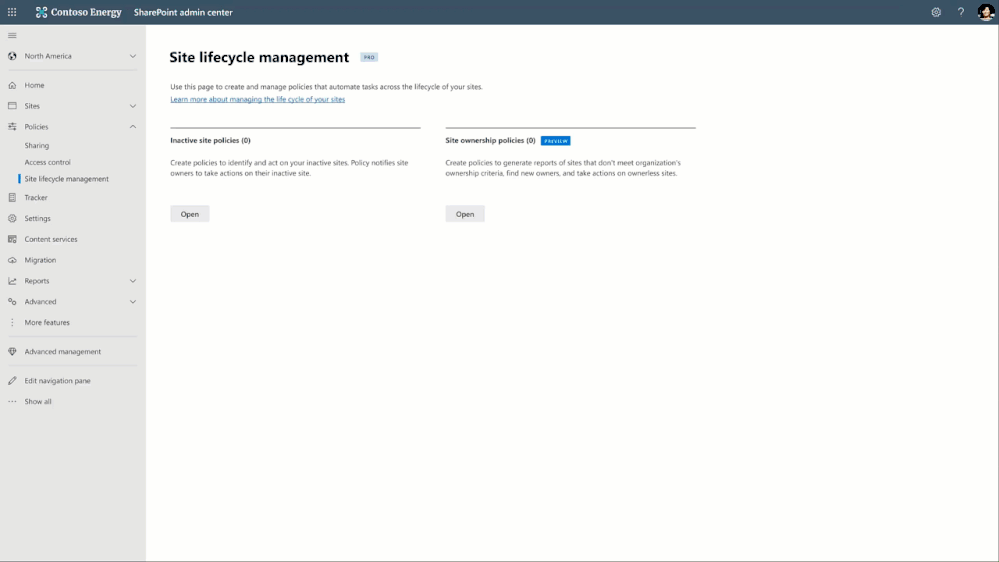This screenshot has width=999, height=562.
Task: Click the Site ownership policies (0) heading
Action: [491, 140]
